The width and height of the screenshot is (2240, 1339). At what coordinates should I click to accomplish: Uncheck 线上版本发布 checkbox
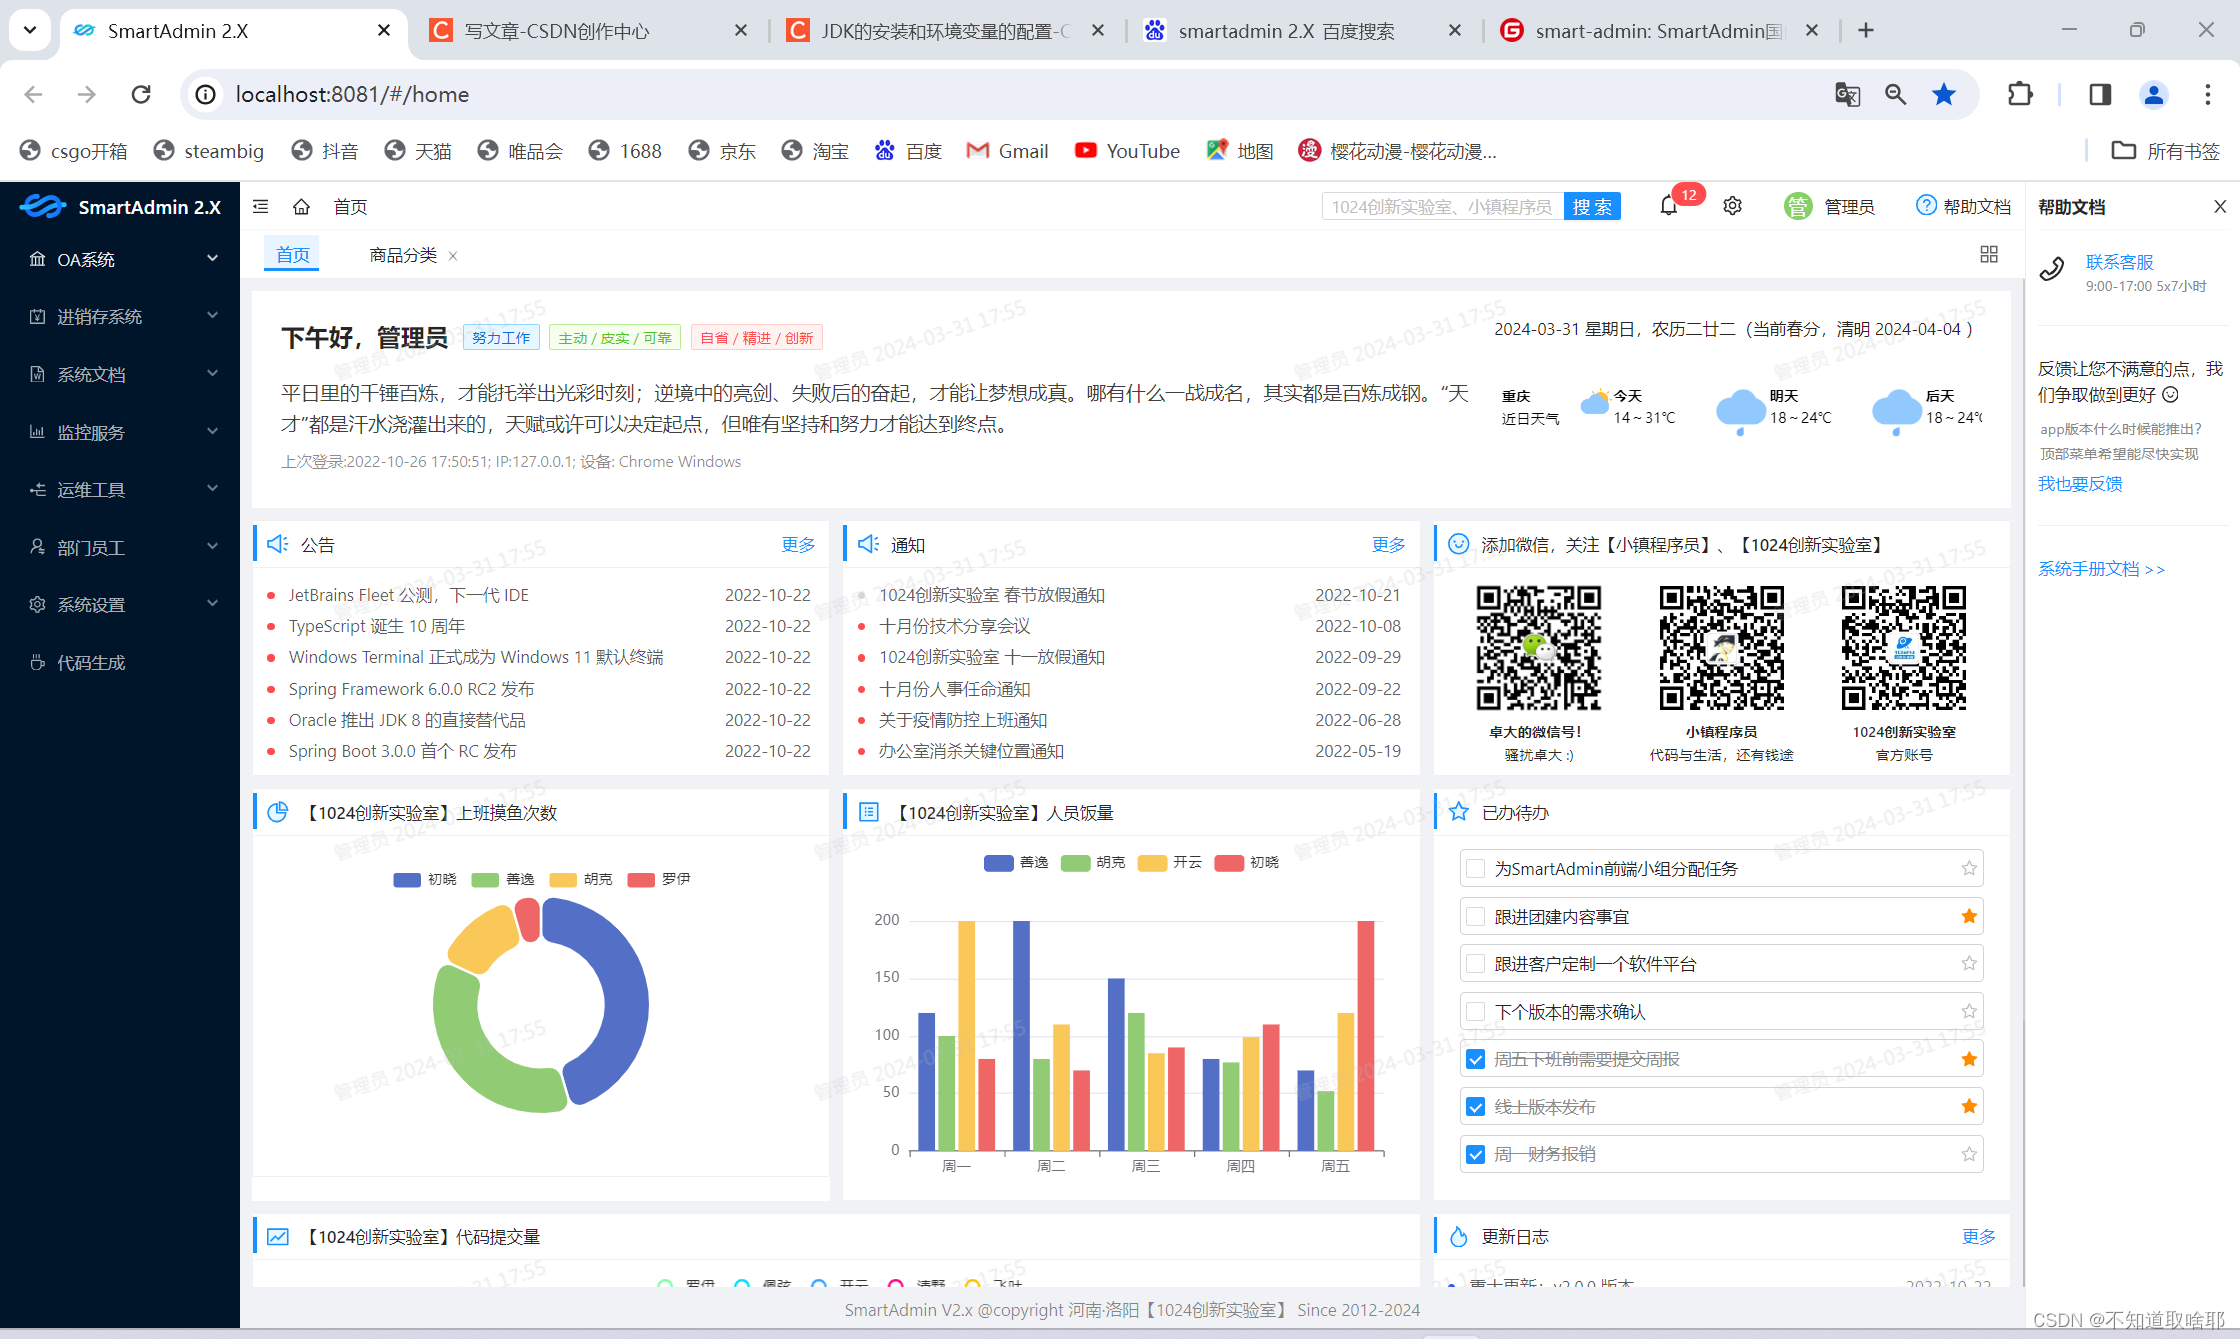tap(1475, 1107)
